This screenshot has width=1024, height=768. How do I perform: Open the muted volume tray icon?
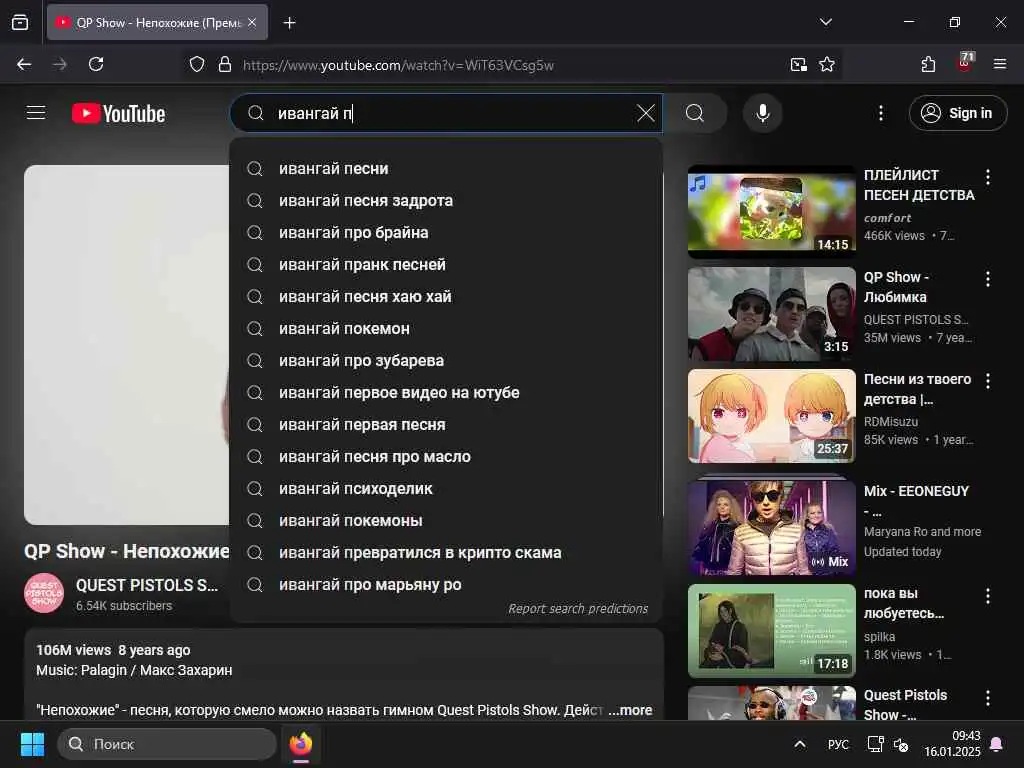click(x=901, y=744)
